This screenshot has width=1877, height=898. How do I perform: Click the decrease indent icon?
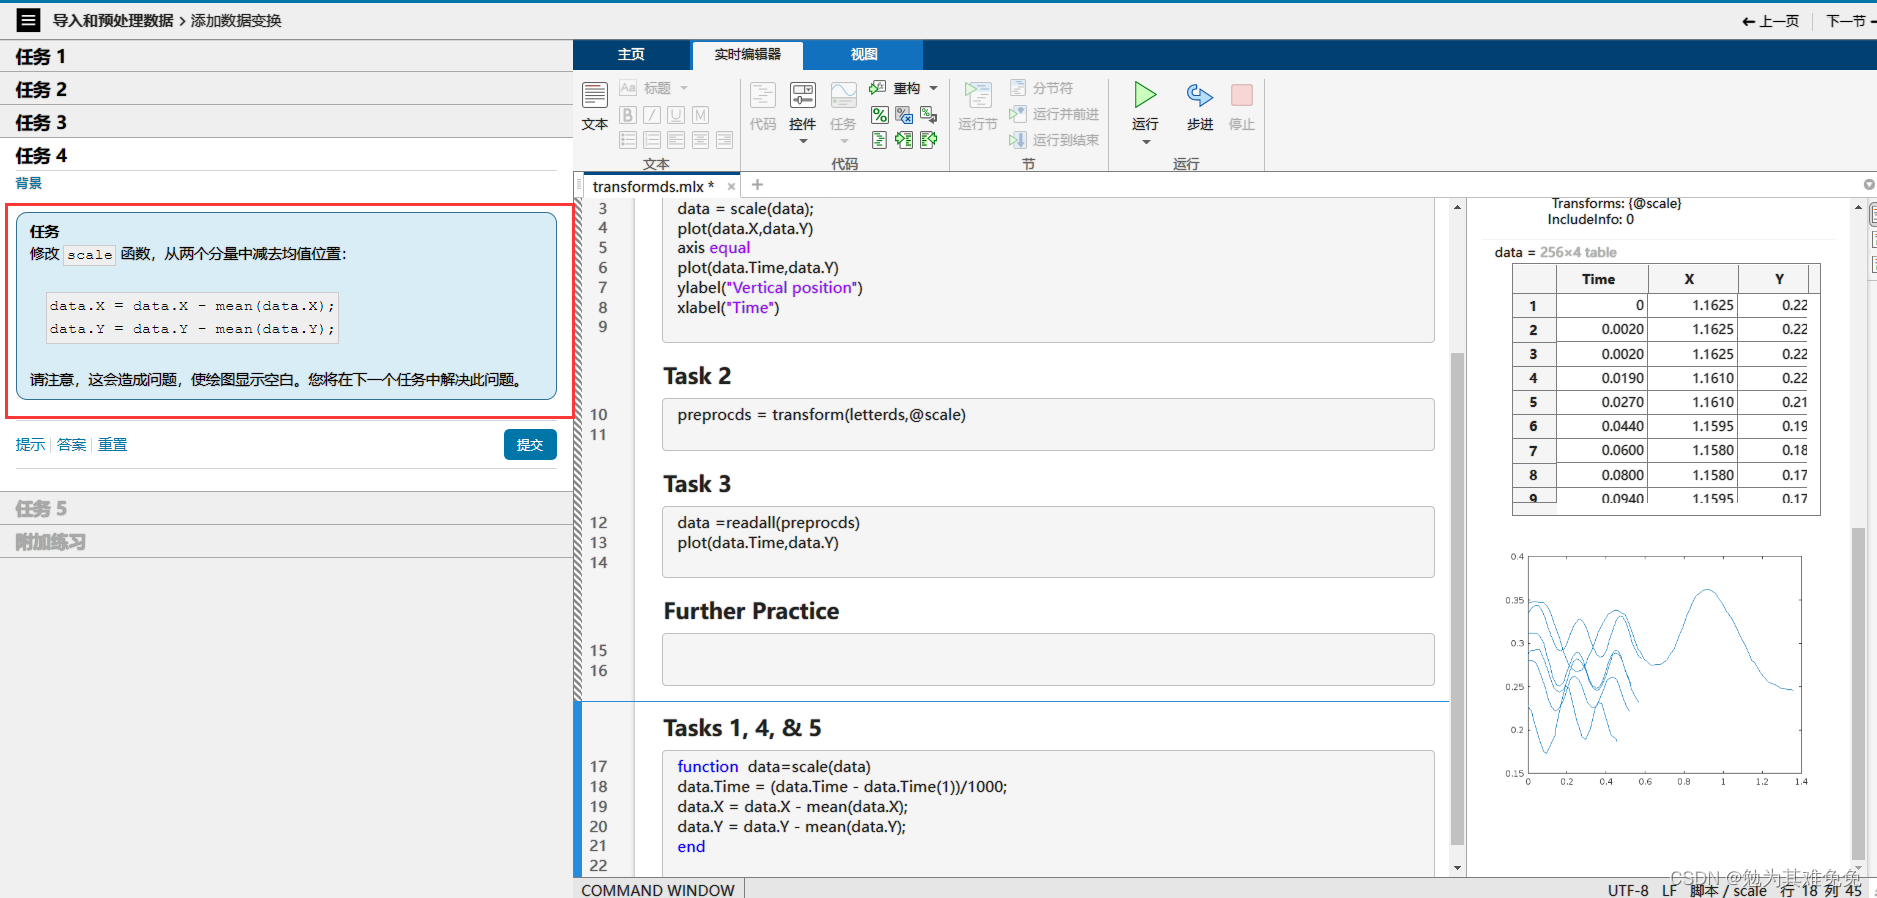929,140
